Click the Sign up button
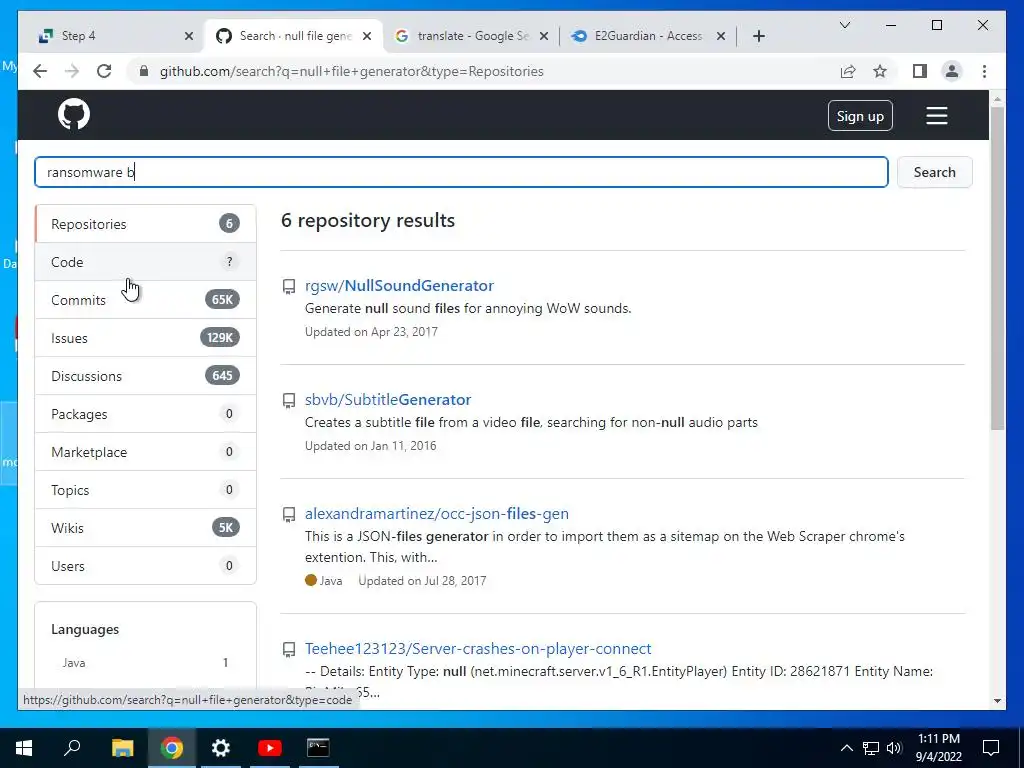The image size is (1024, 768). coord(859,116)
